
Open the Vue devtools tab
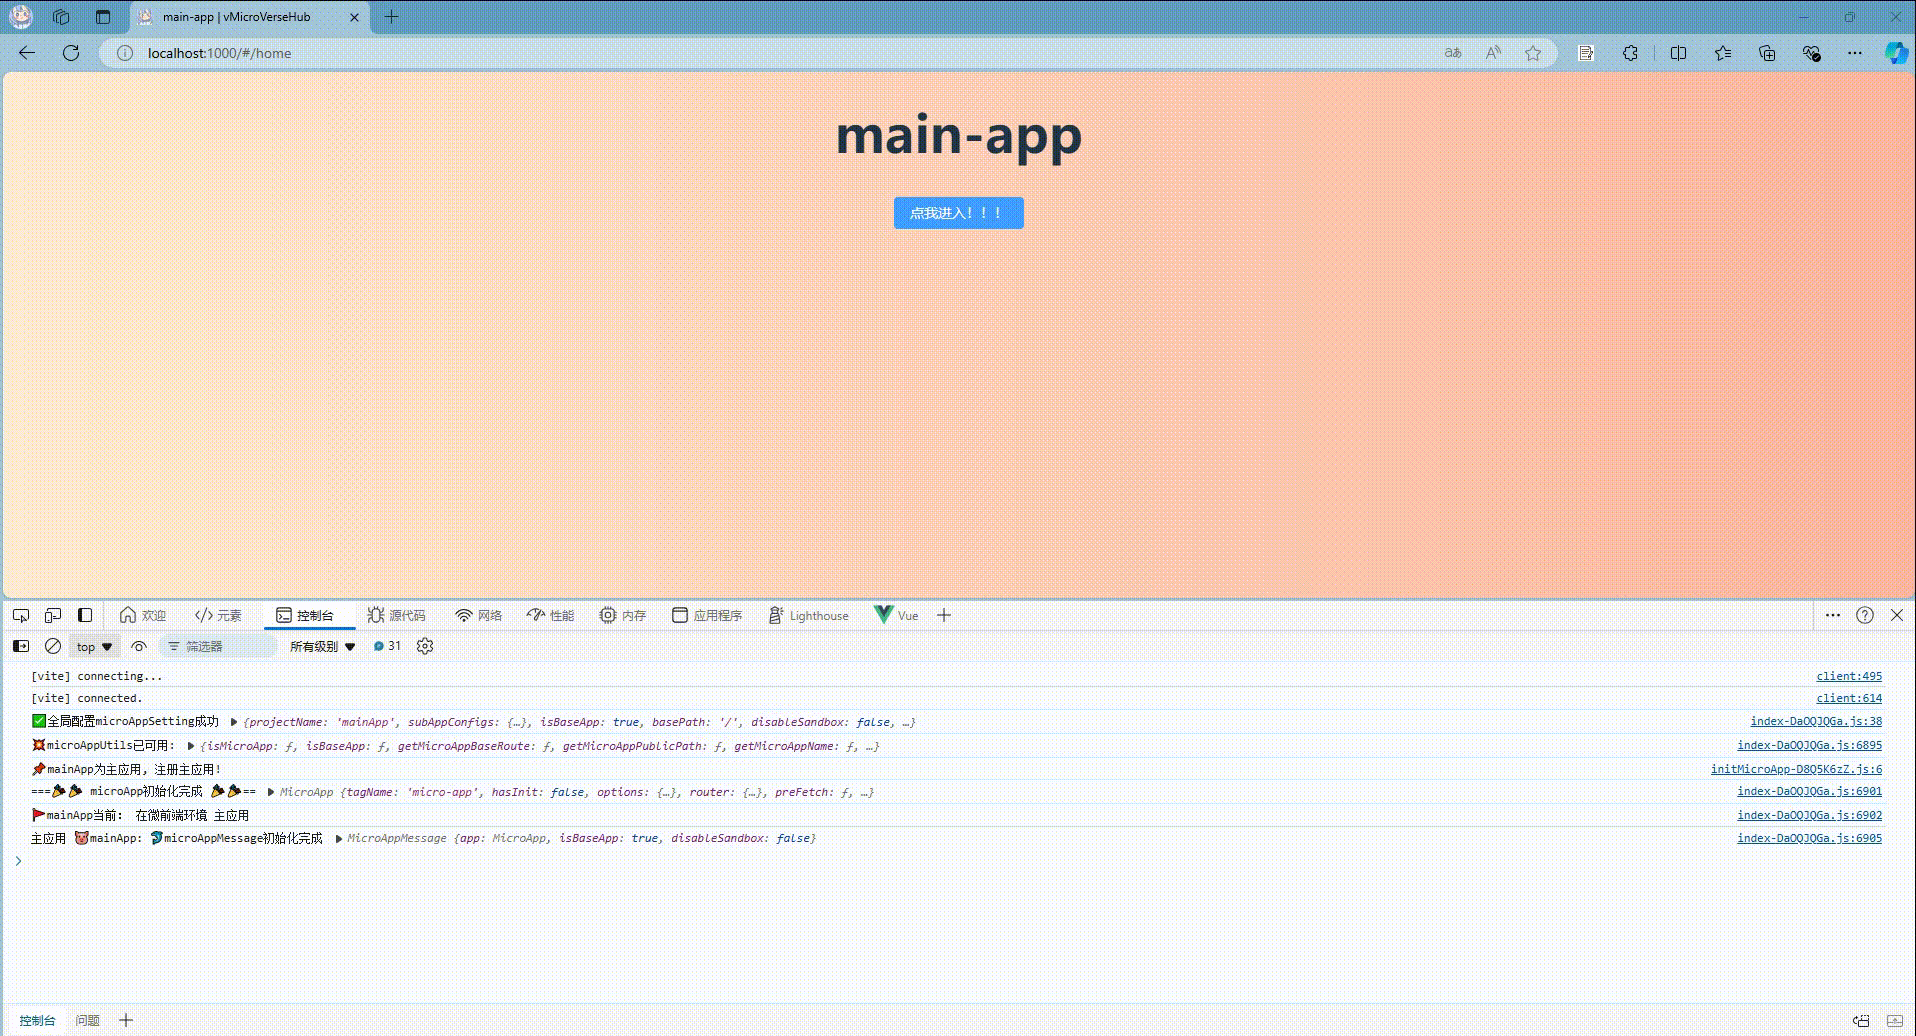pyautogui.click(x=896, y=615)
